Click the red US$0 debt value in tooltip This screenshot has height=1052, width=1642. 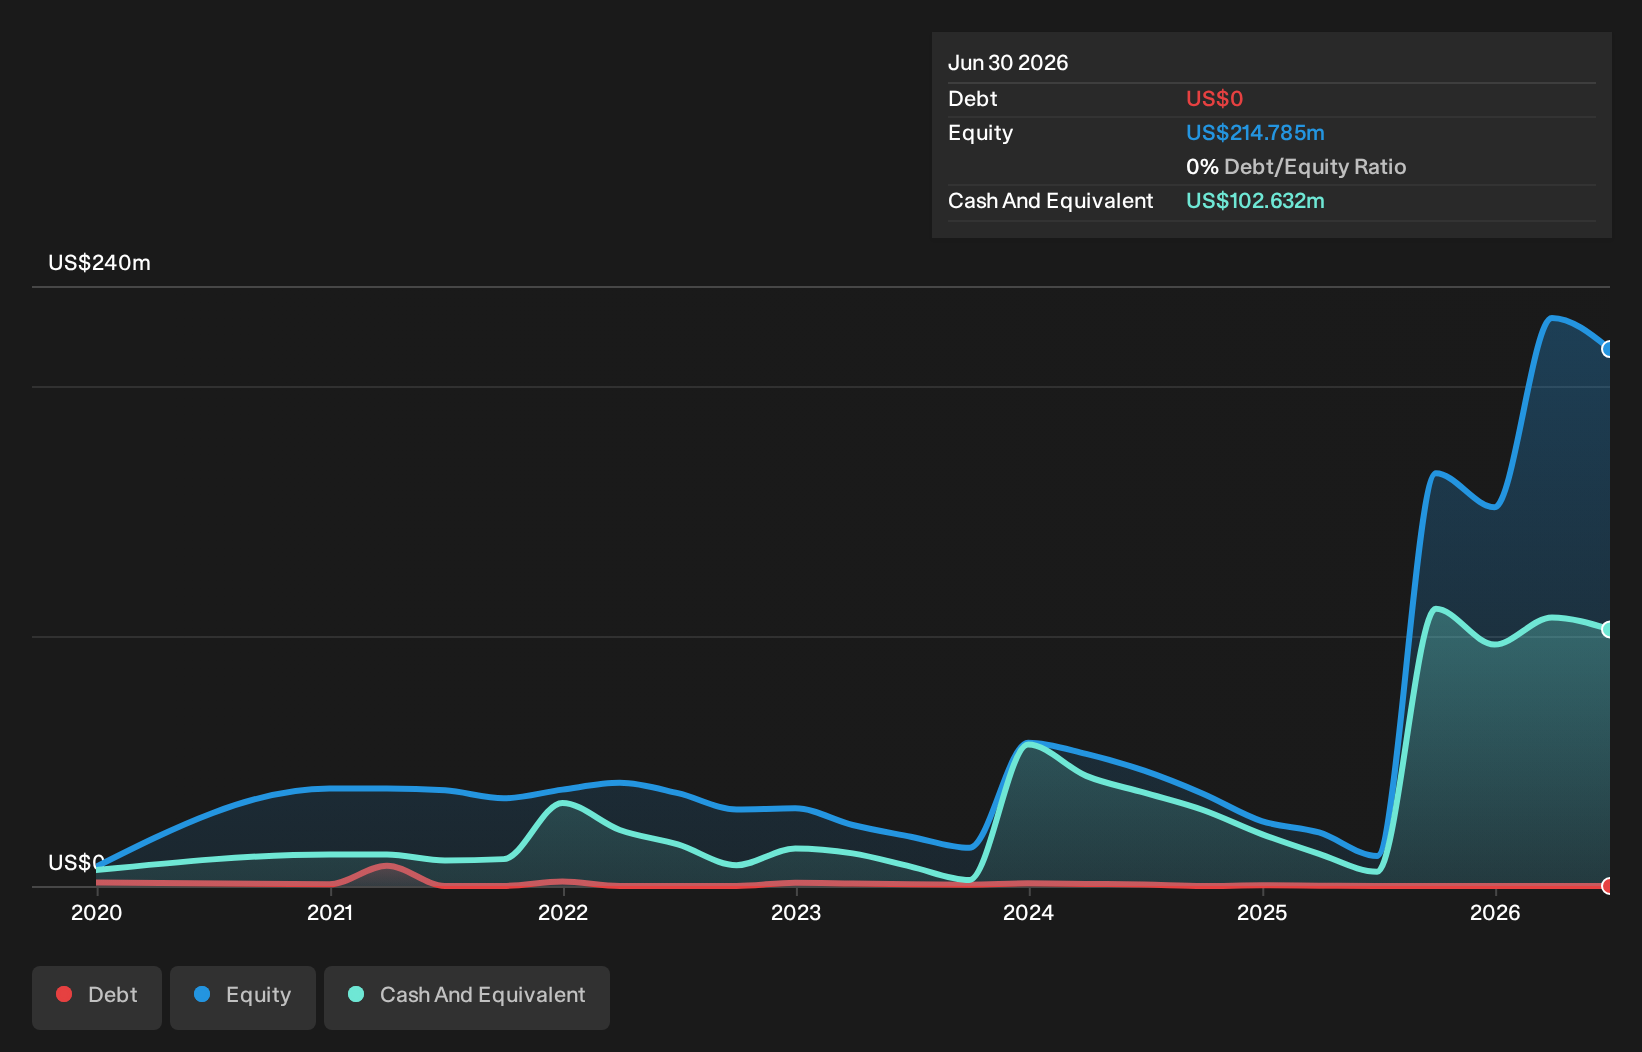[x=1214, y=99]
